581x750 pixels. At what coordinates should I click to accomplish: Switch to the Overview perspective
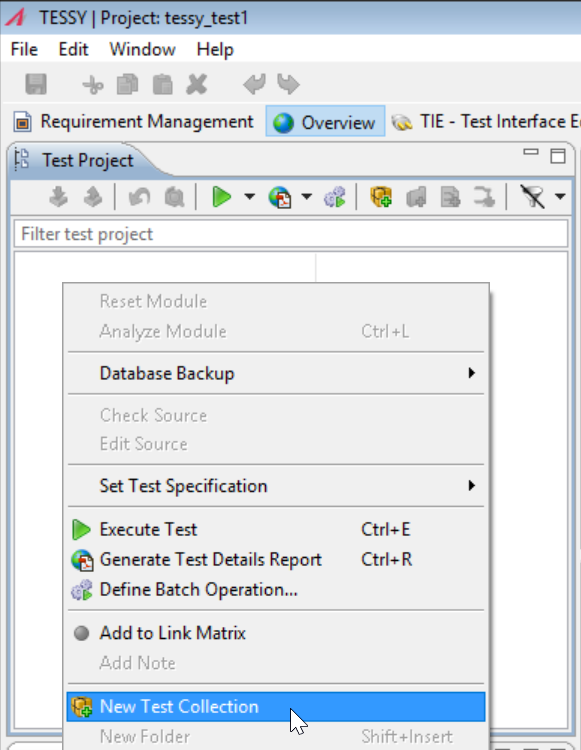(x=325, y=121)
